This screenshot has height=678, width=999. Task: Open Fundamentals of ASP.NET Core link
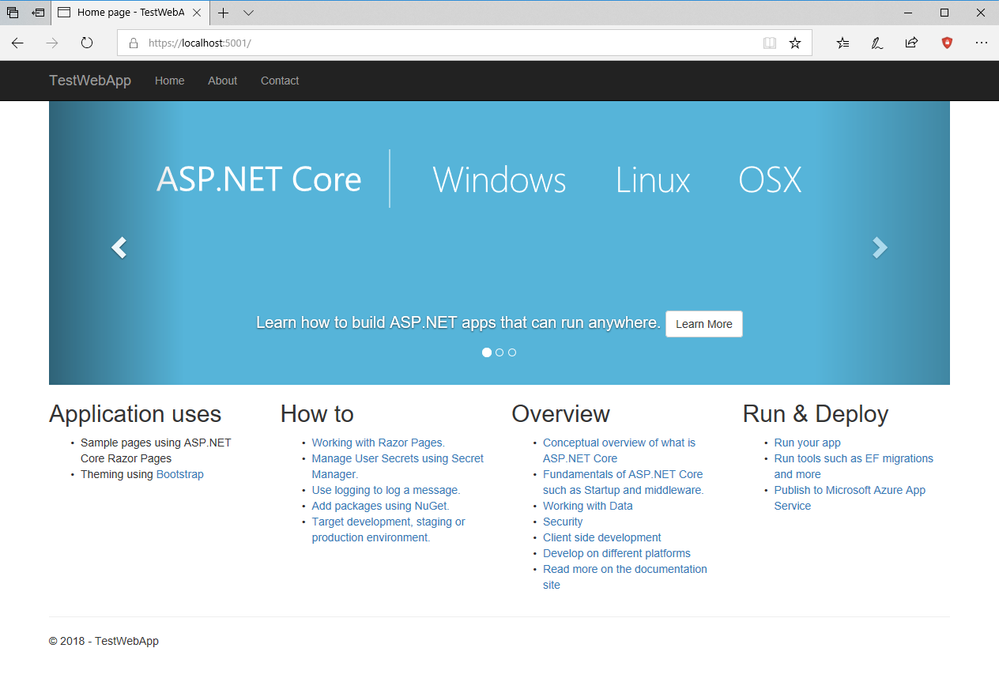[x=623, y=482]
